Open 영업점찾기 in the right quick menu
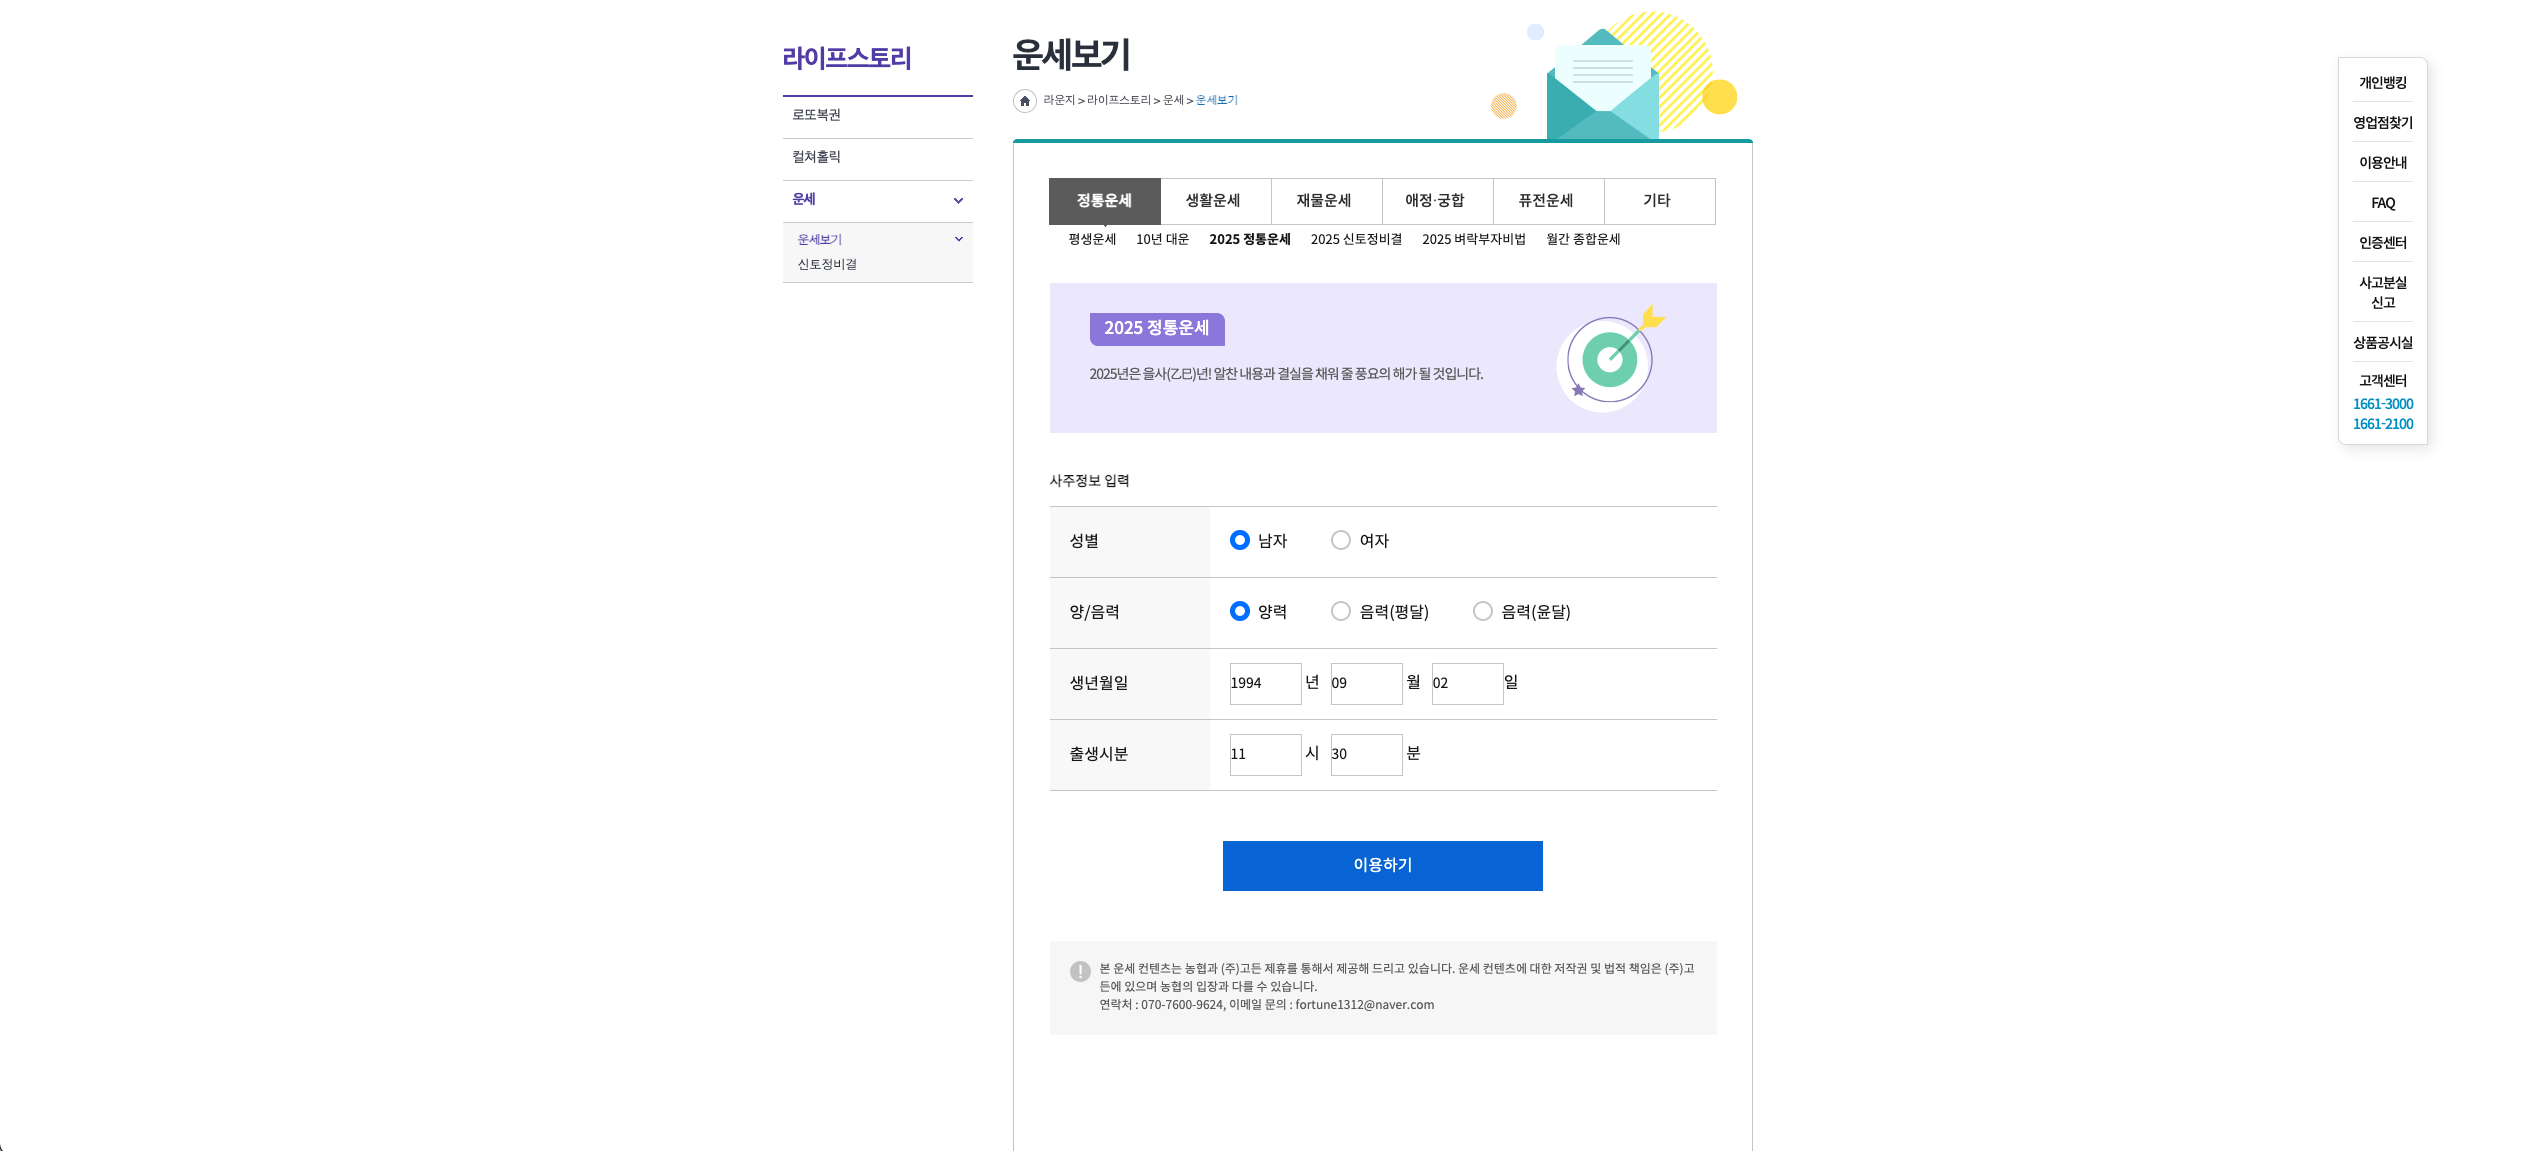Screen dimensions: 2544x1151 click(2382, 122)
